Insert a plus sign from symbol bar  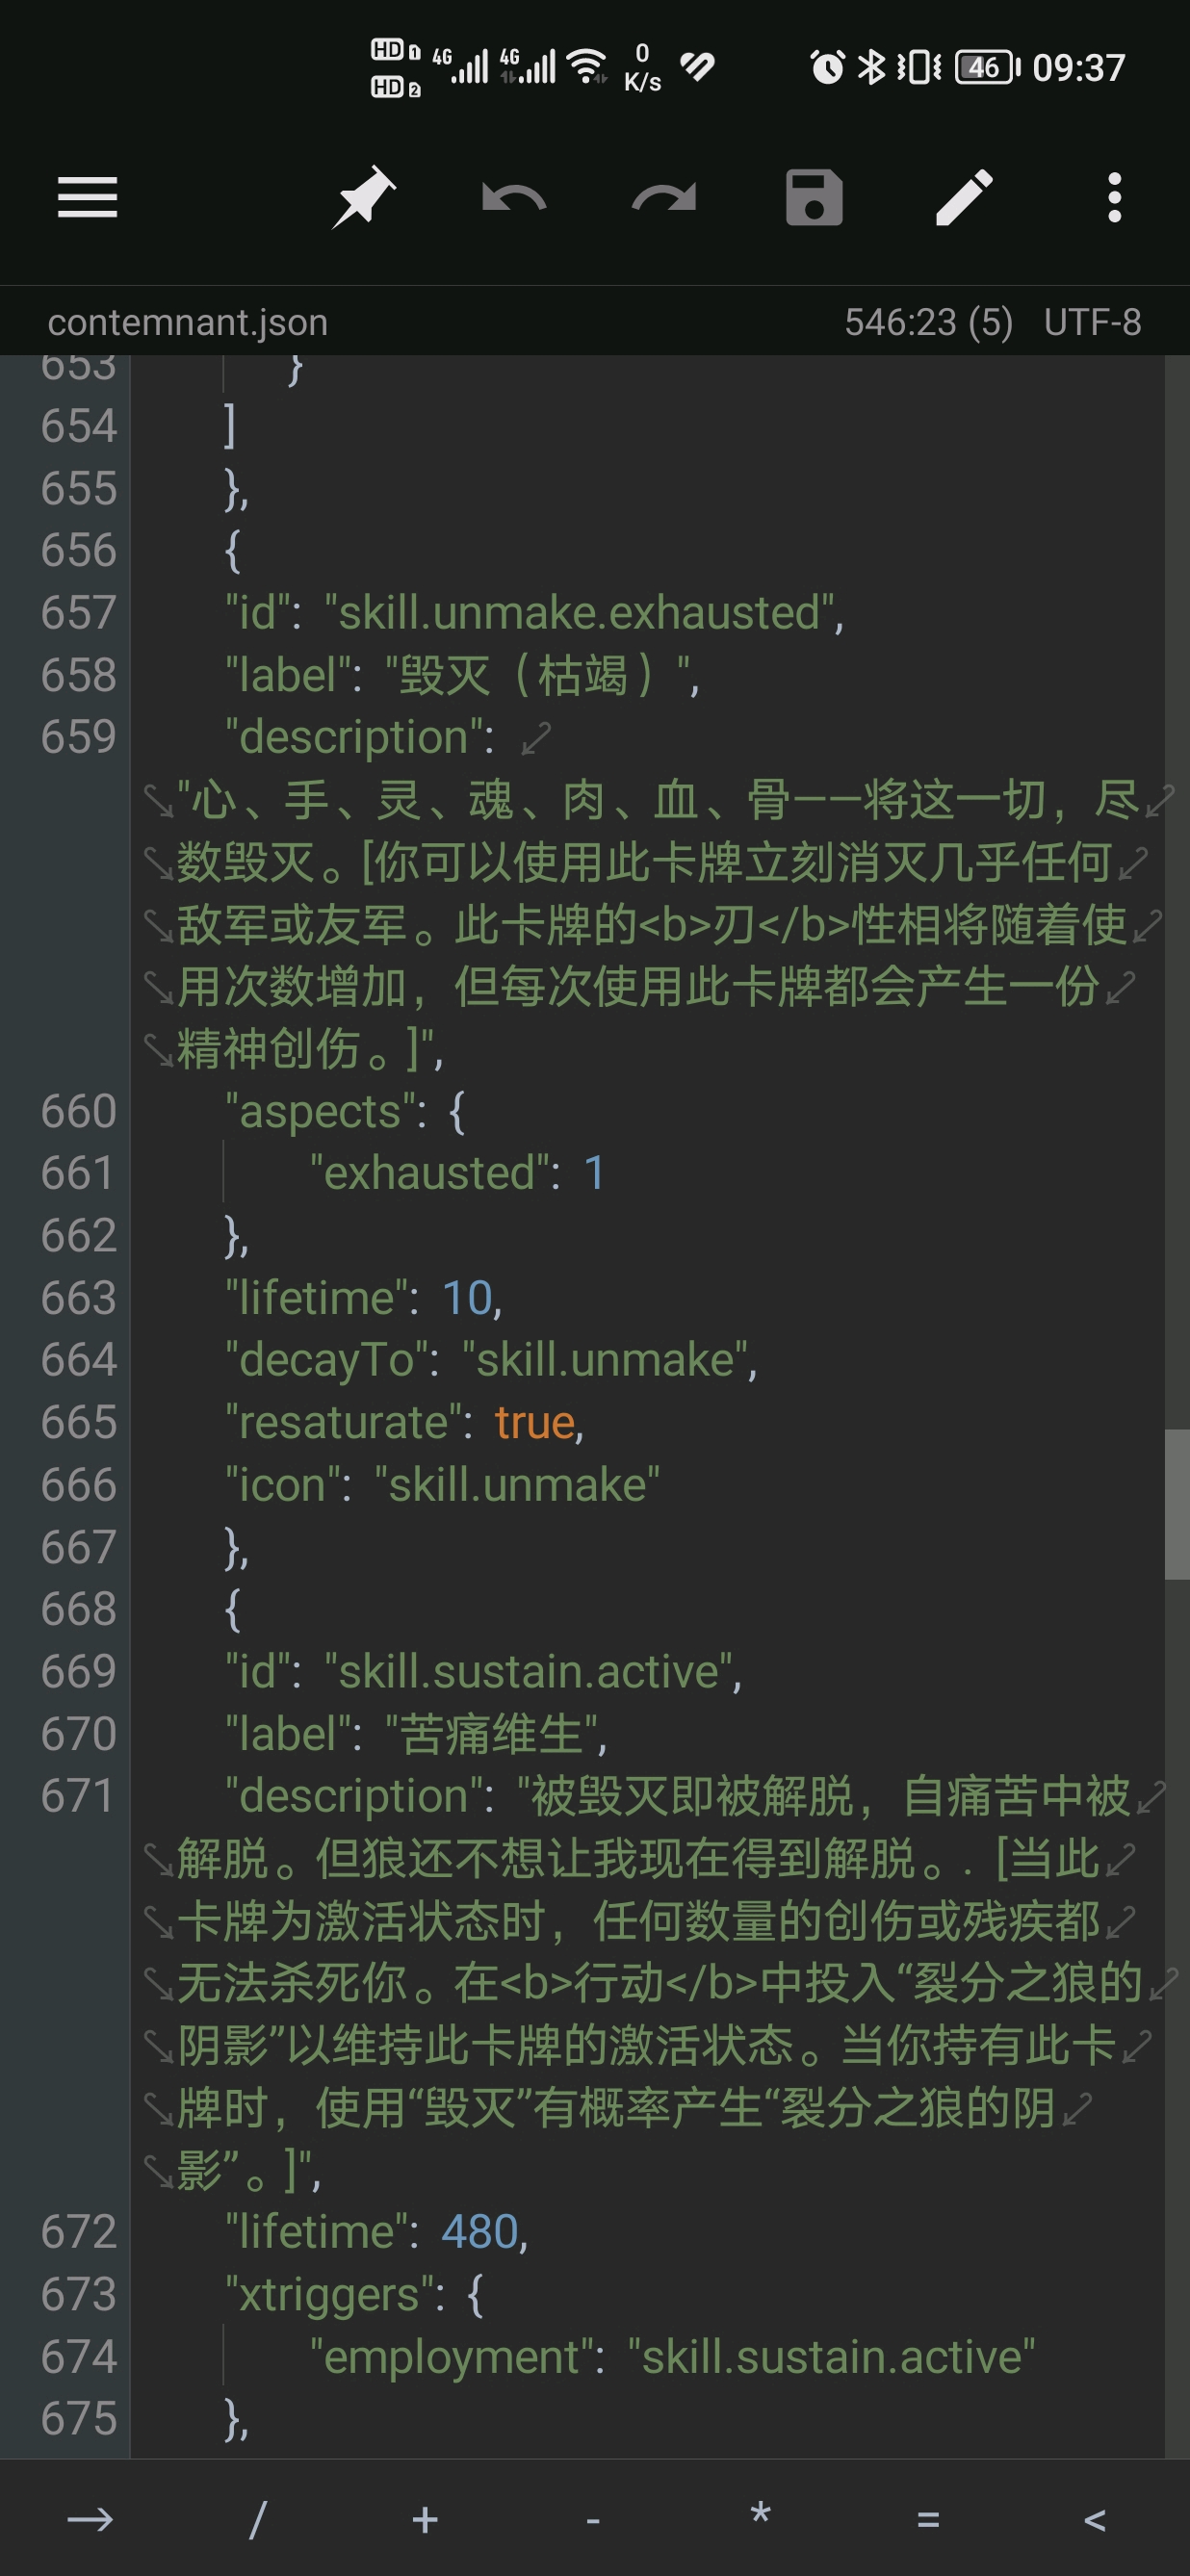425,2519
